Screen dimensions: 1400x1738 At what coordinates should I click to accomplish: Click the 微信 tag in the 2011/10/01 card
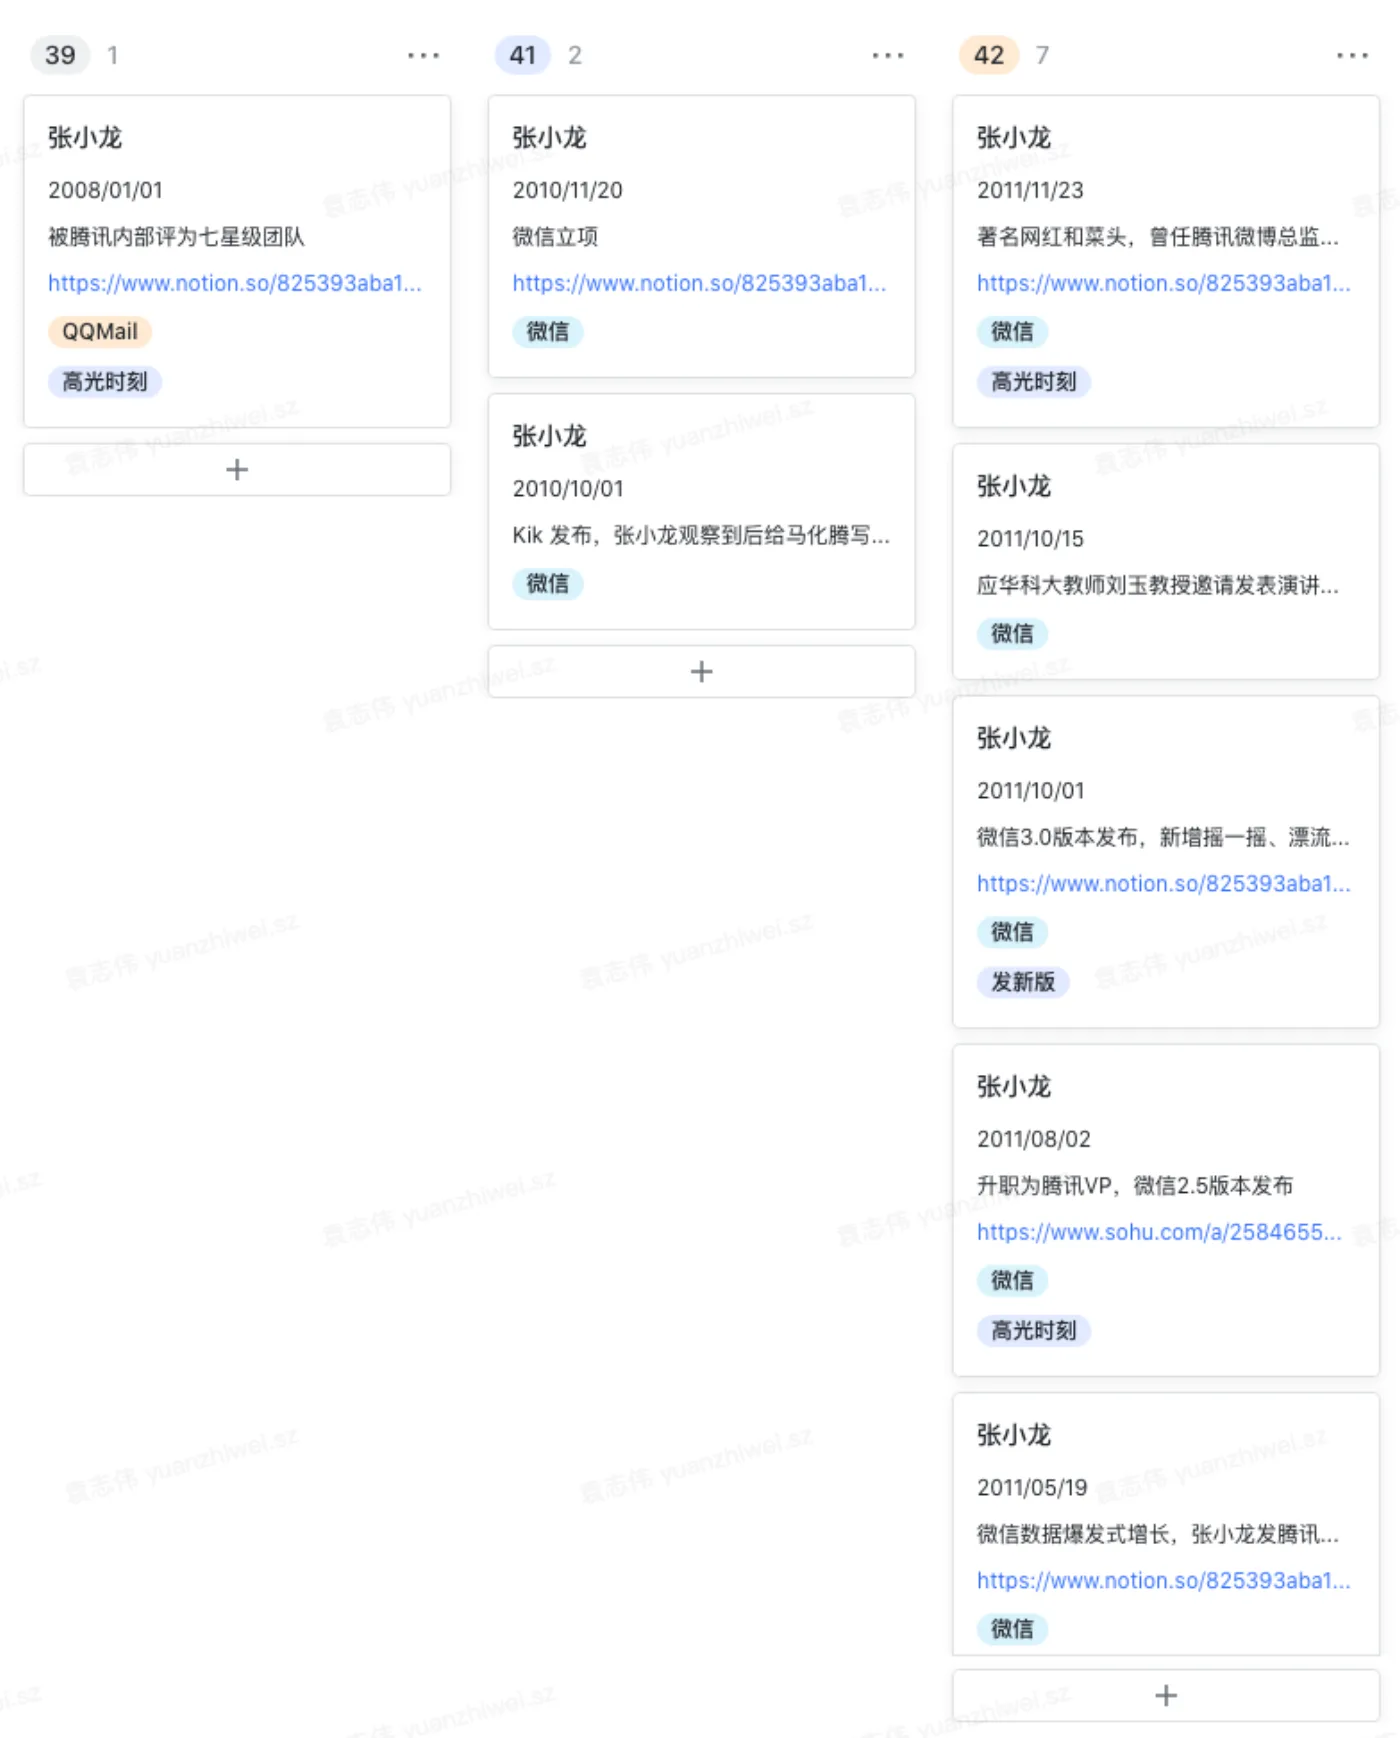[1012, 933]
